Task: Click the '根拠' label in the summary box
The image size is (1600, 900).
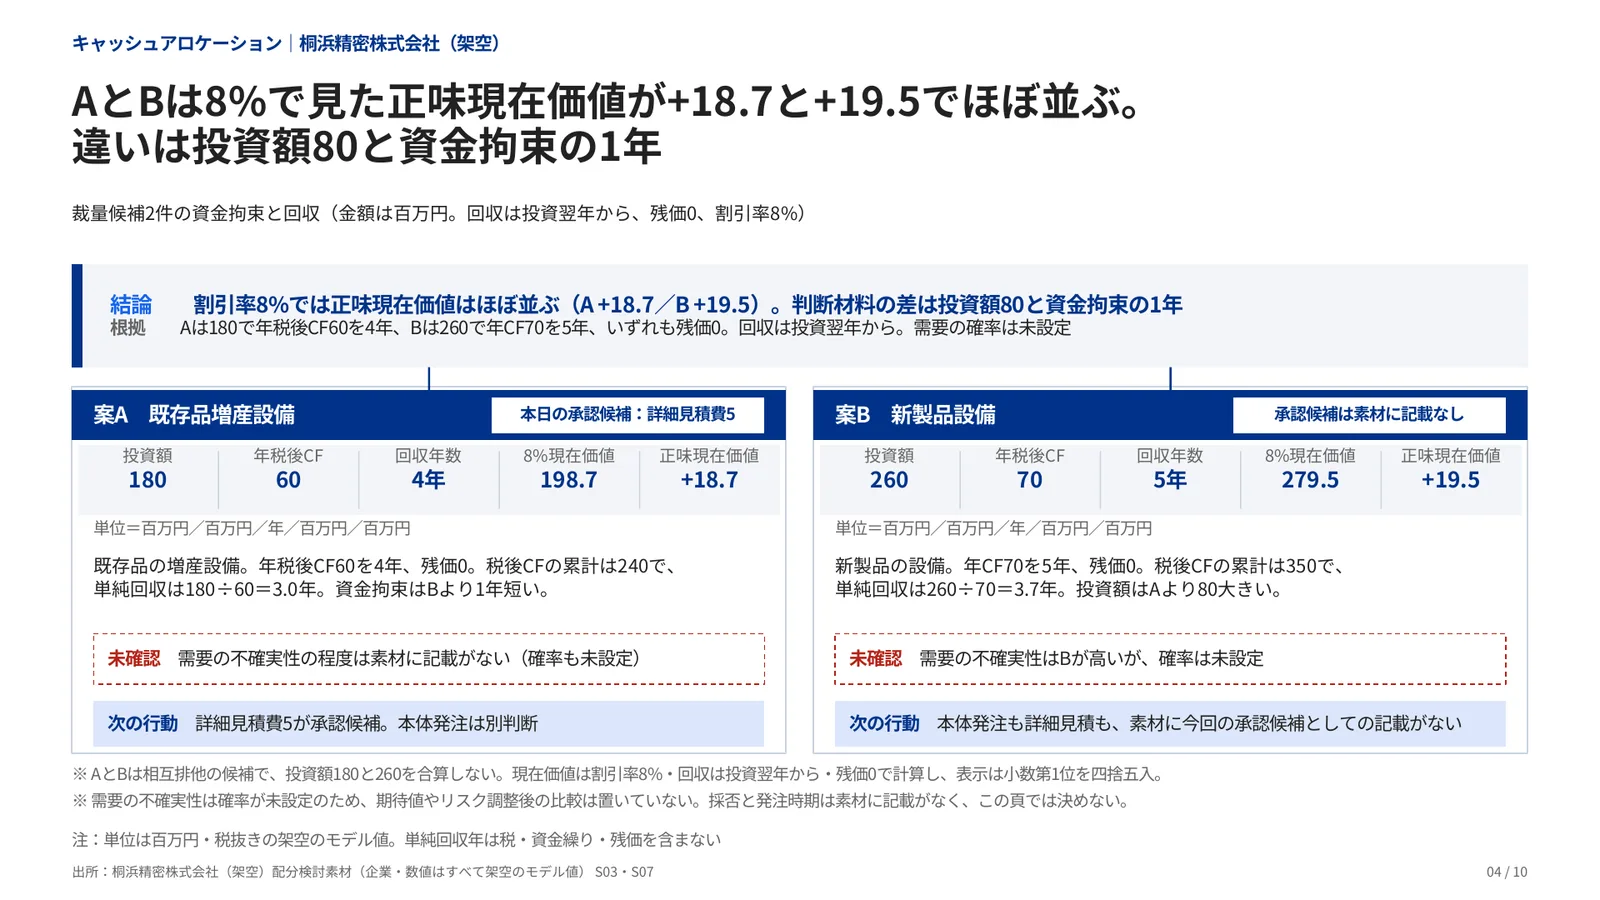Action: [128, 328]
